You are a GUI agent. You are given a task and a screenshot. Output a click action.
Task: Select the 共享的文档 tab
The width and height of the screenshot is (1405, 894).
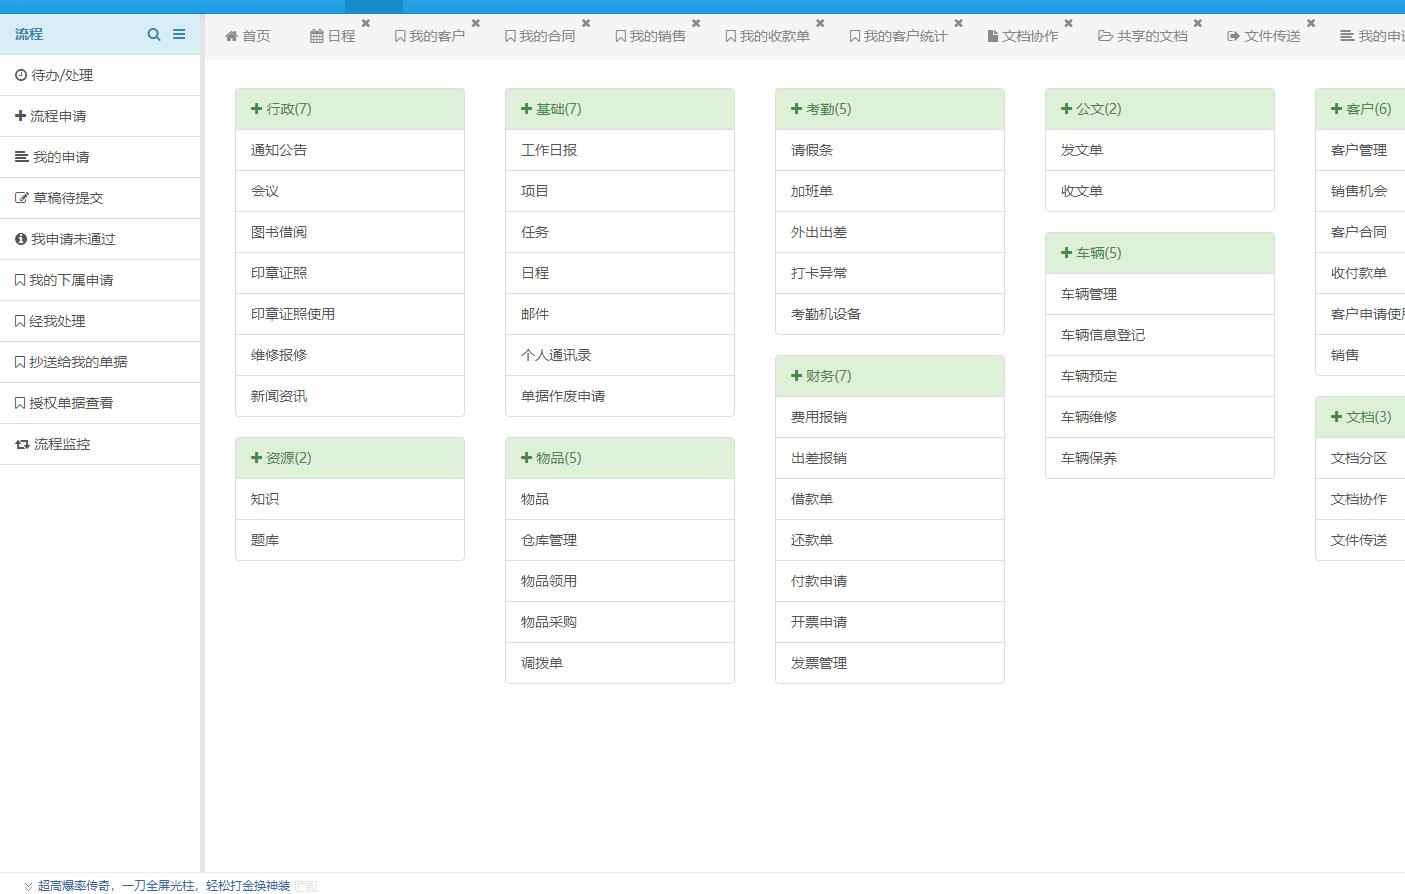coord(1143,36)
